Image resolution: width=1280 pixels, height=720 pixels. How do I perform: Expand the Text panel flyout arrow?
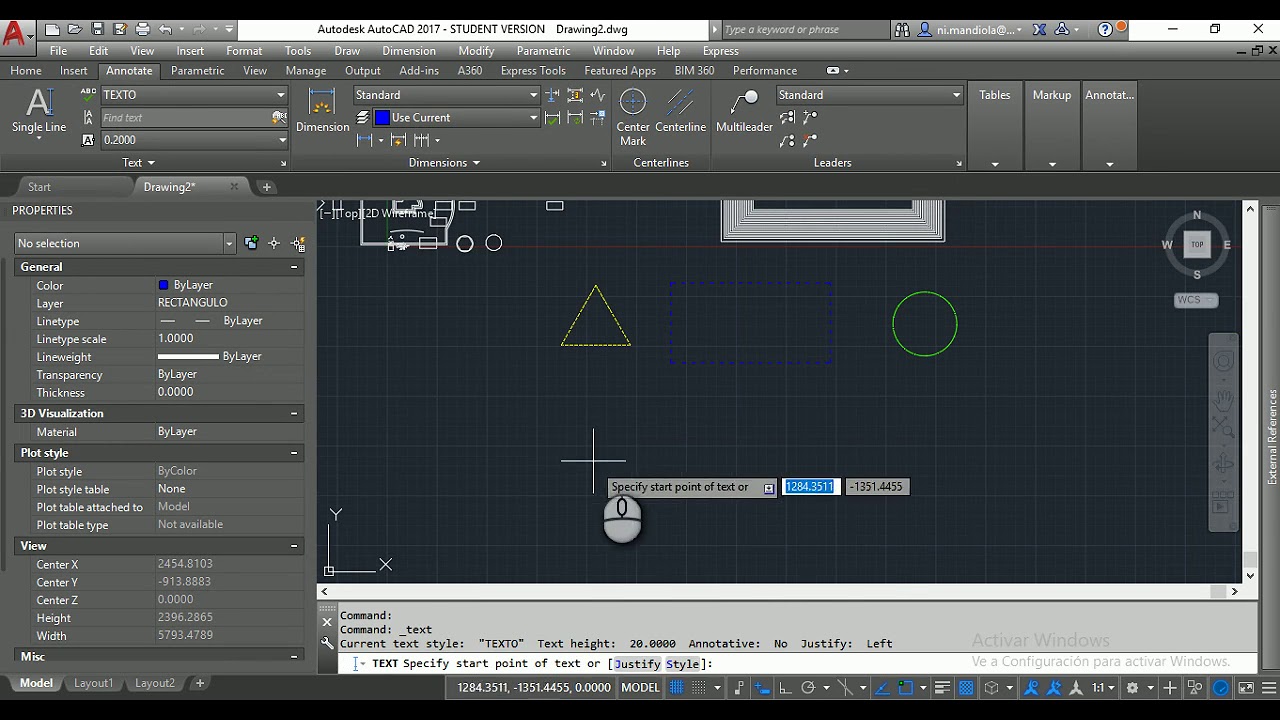[151, 163]
